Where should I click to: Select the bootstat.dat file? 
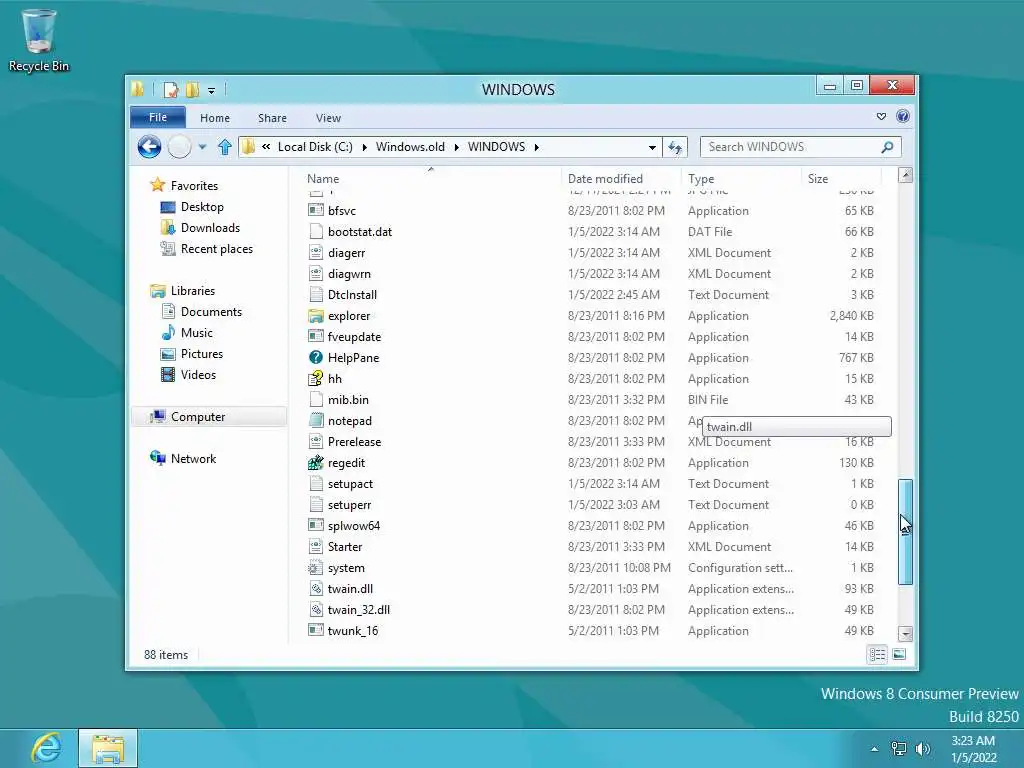tap(360, 232)
